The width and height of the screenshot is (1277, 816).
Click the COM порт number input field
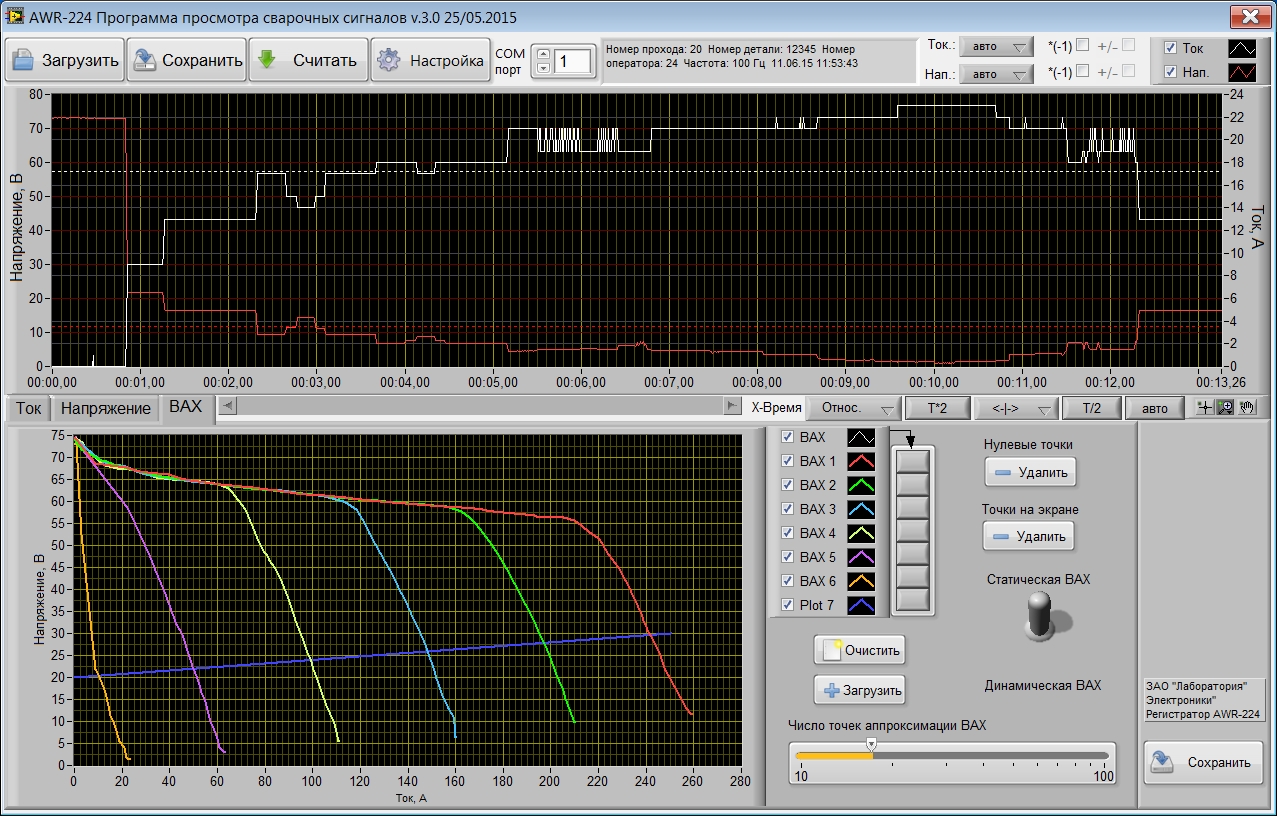[575, 61]
